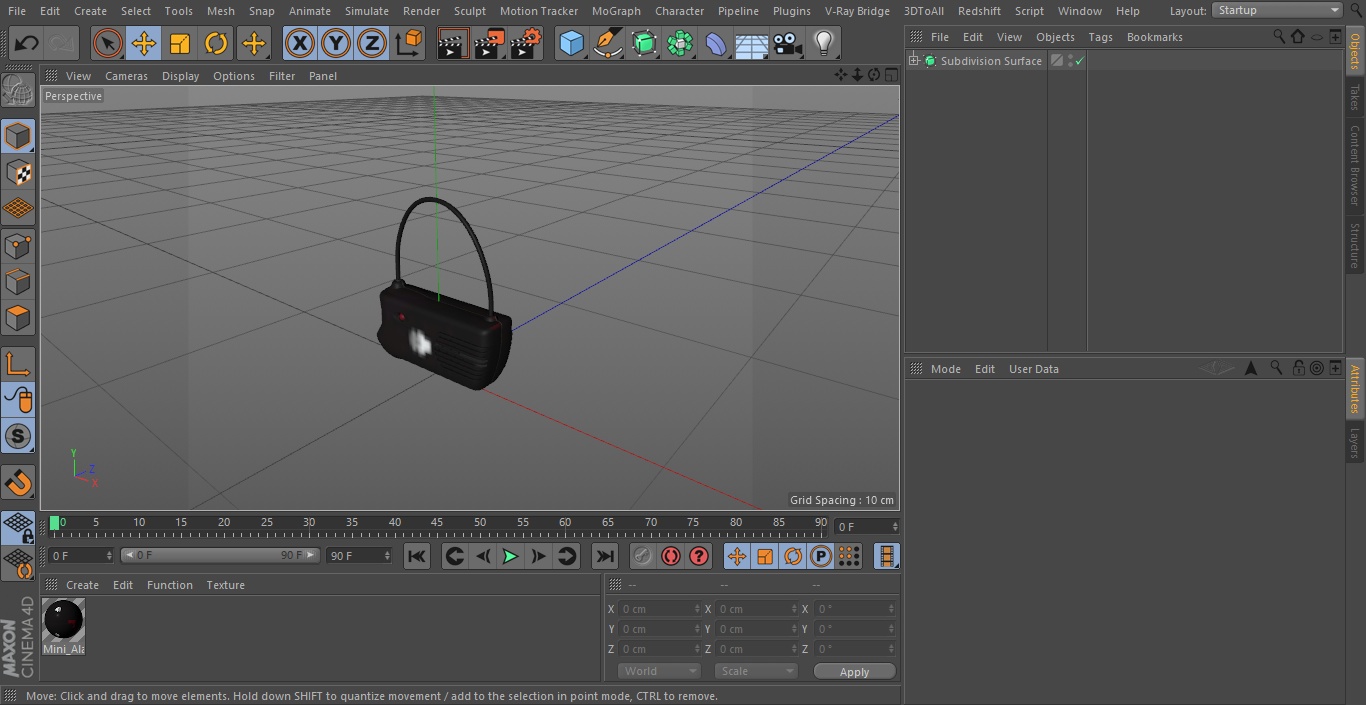The height and width of the screenshot is (705, 1366).
Task: Activate the Scale tool
Action: [x=180, y=43]
